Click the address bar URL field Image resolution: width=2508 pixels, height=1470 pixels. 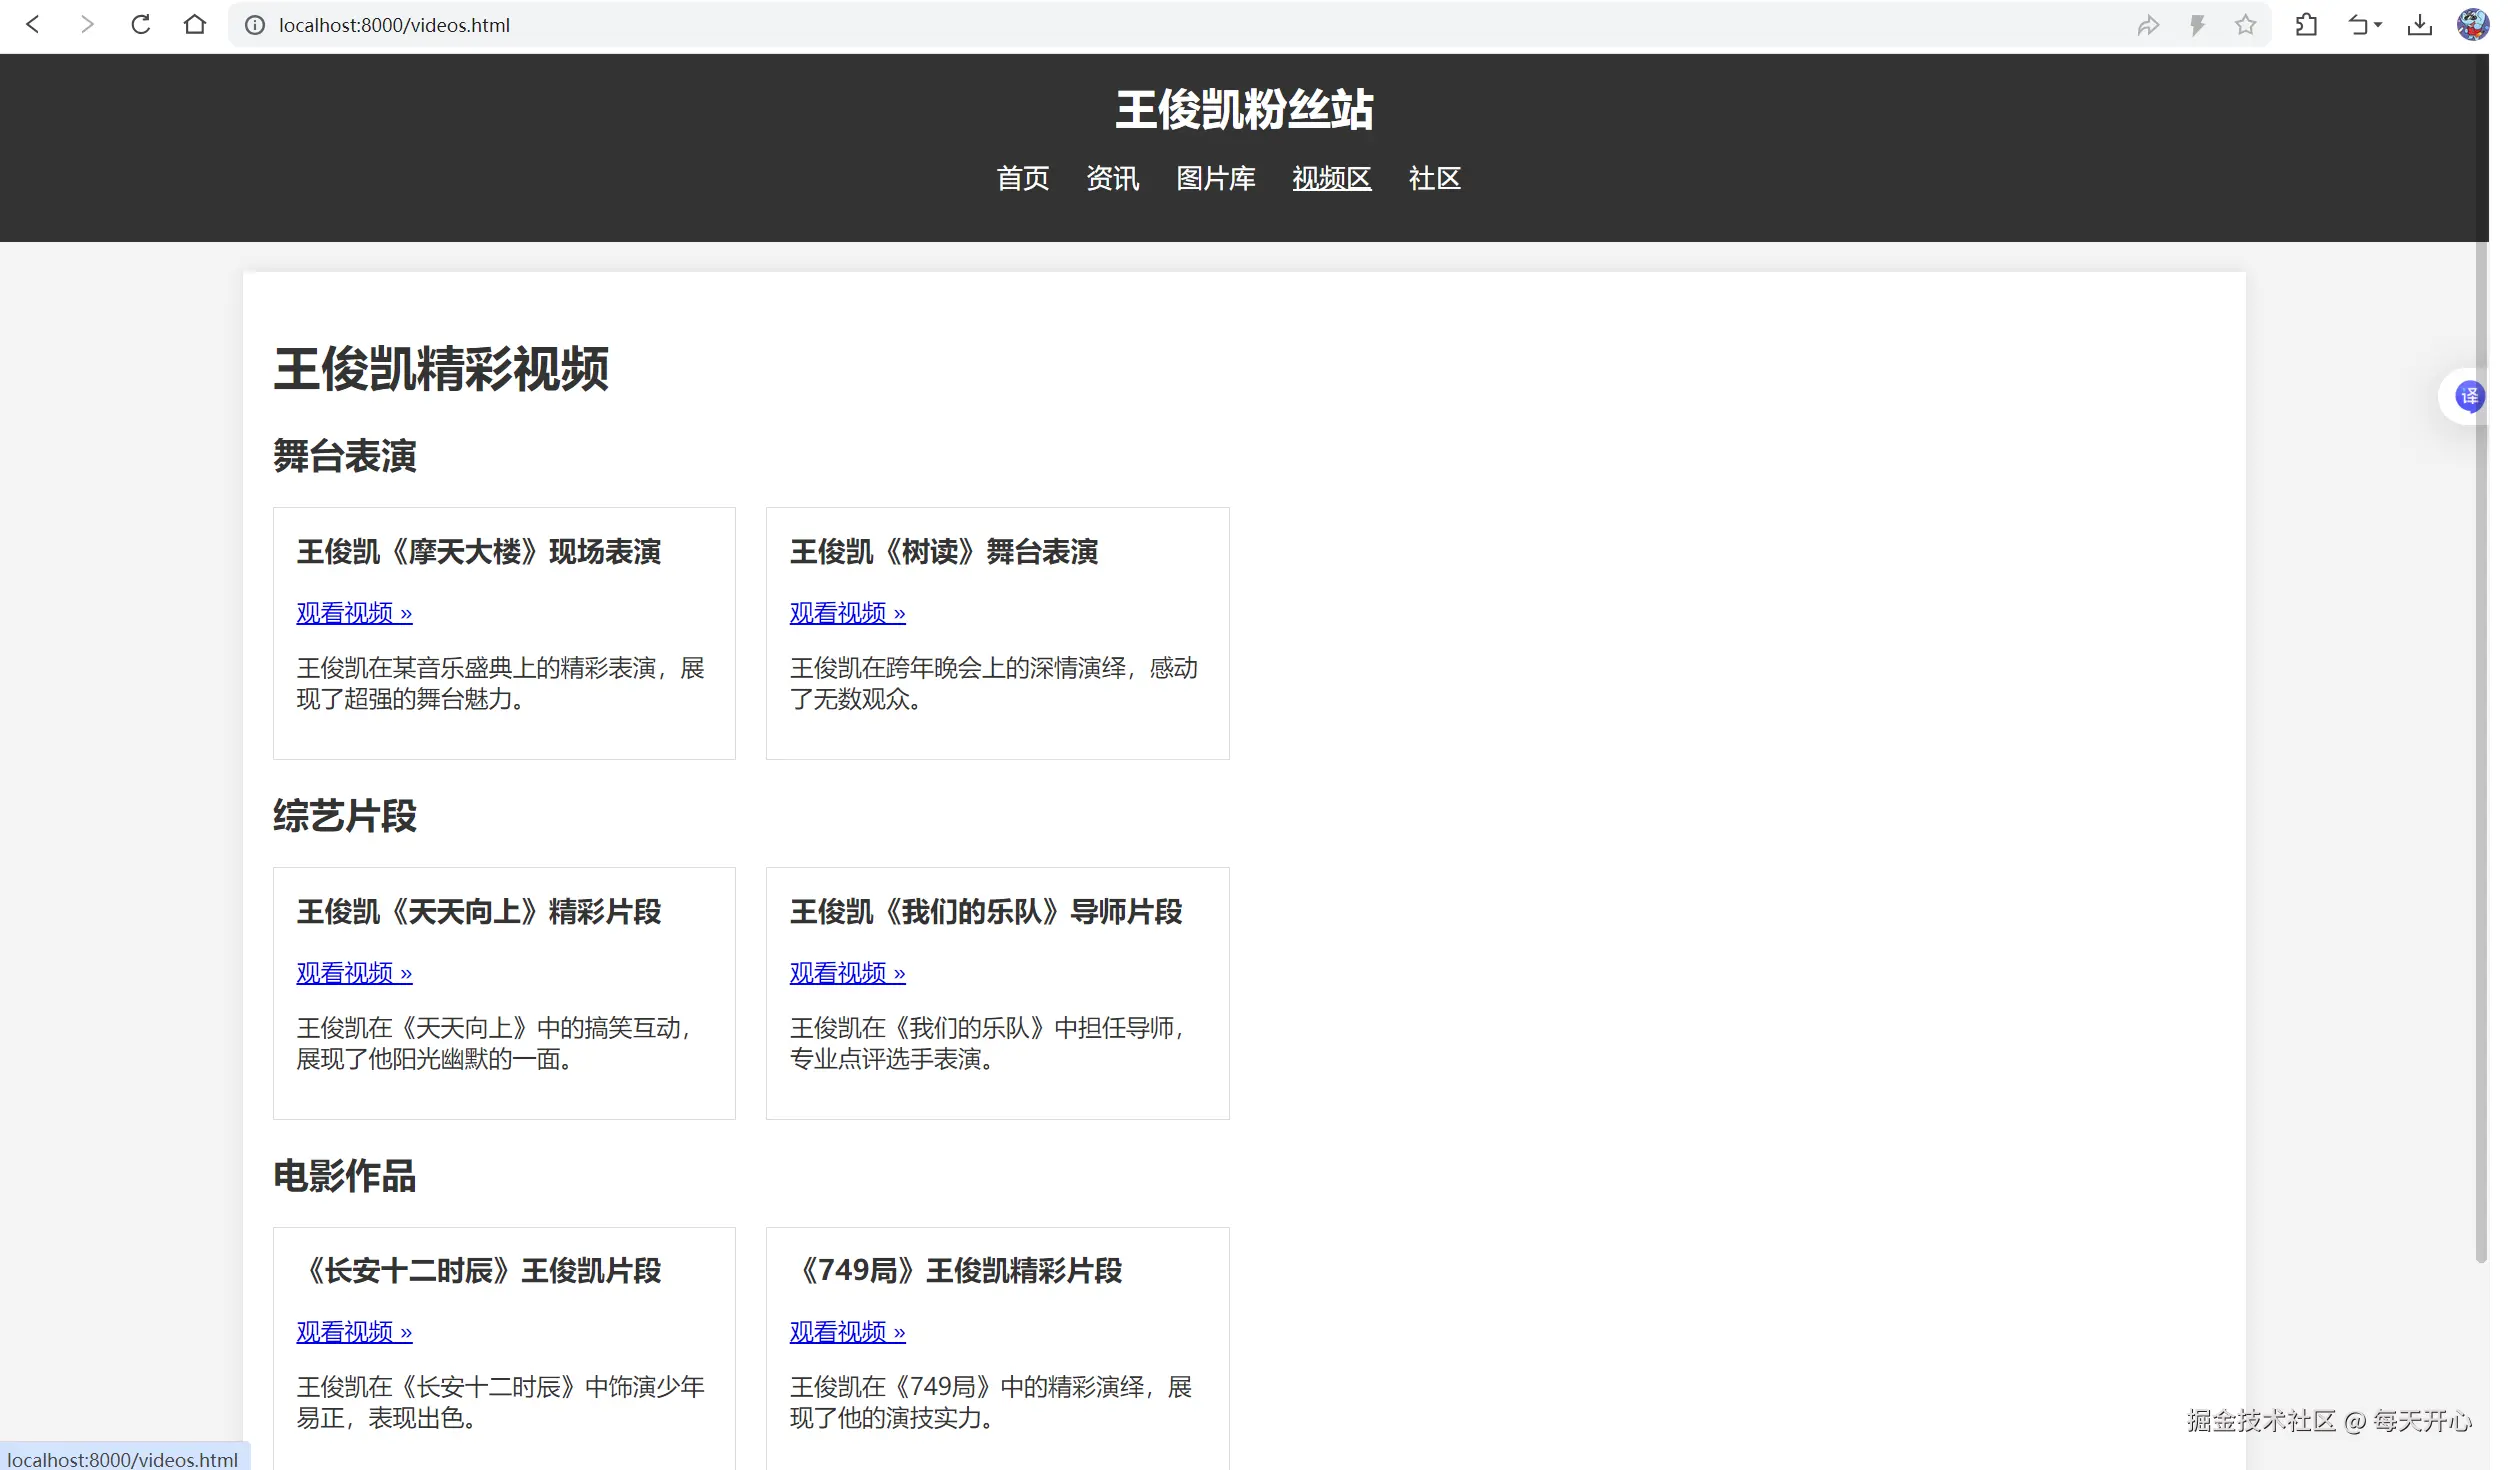(x=1200, y=25)
